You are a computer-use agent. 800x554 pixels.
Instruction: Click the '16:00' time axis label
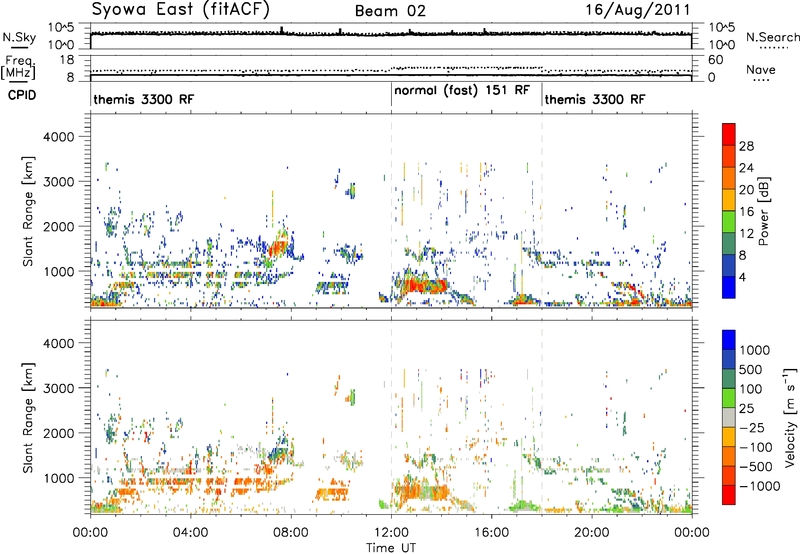click(x=491, y=533)
